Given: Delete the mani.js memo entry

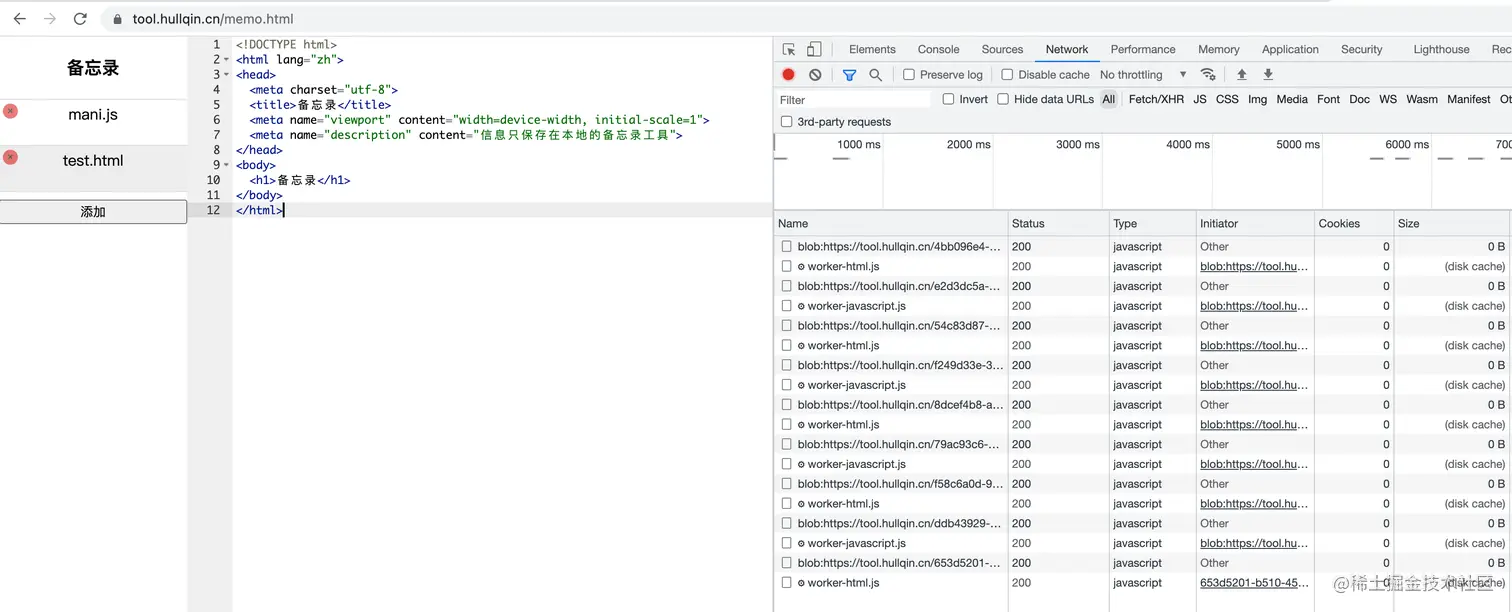Looking at the screenshot, I should pos(10,111).
